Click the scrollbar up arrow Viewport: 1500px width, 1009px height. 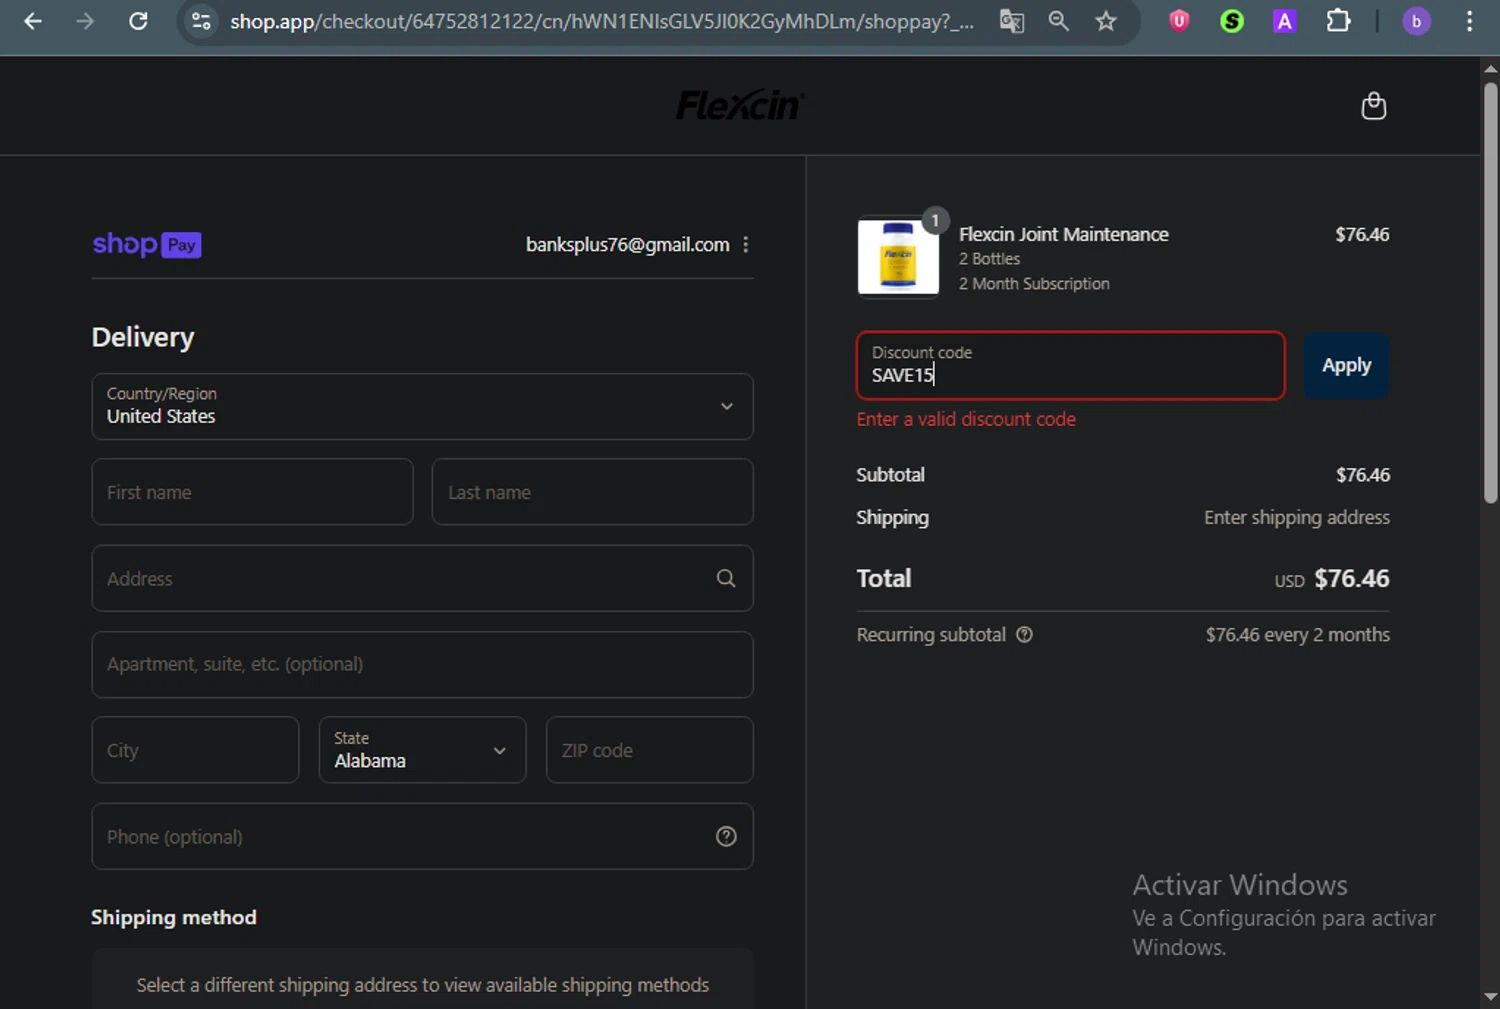coord(1490,69)
